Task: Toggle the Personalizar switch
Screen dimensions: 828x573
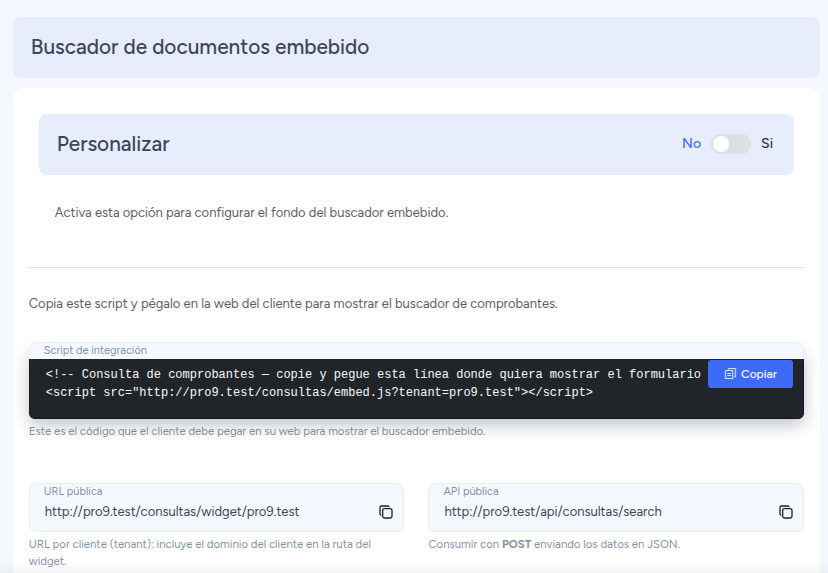Action: click(730, 144)
